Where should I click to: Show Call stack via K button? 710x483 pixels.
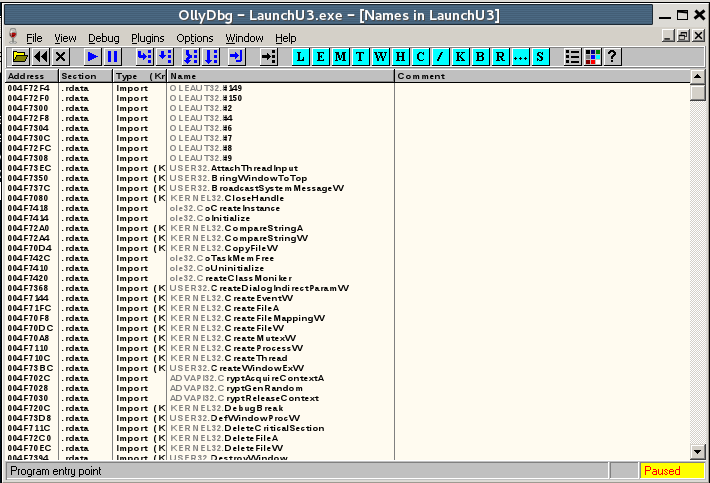[460, 57]
